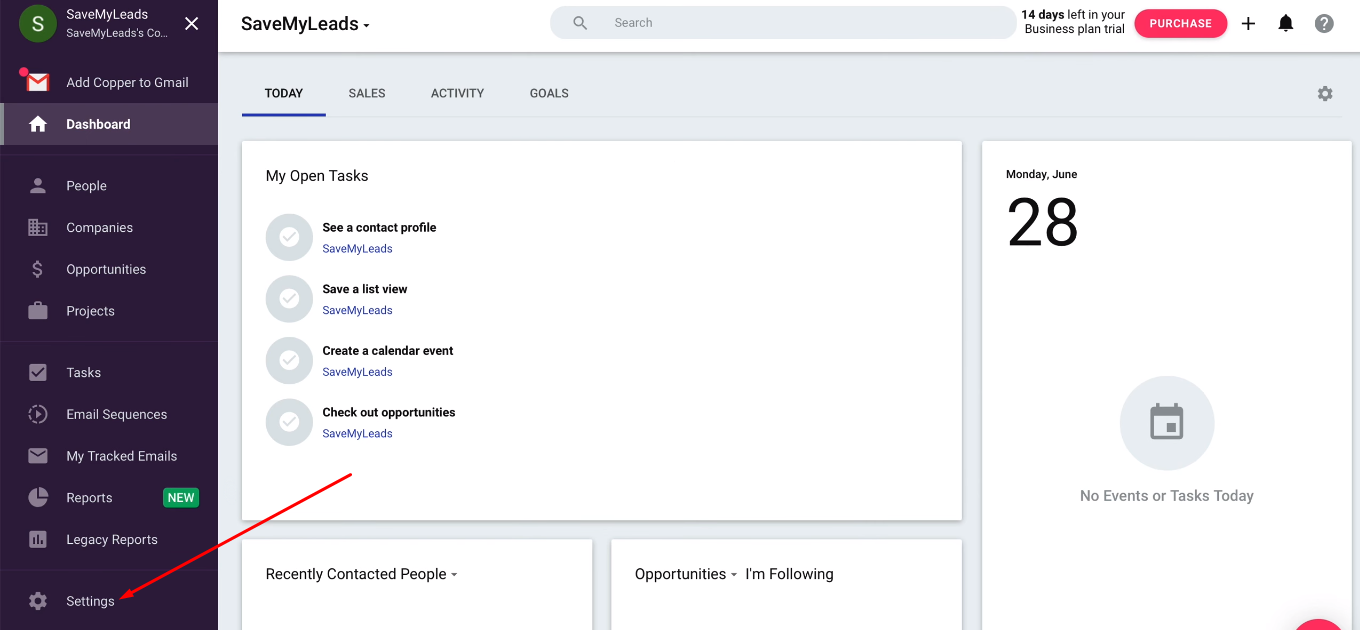The width and height of the screenshot is (1360, 630).
Task: Open Email Sequences in sidebar
Action: [116, 414]
